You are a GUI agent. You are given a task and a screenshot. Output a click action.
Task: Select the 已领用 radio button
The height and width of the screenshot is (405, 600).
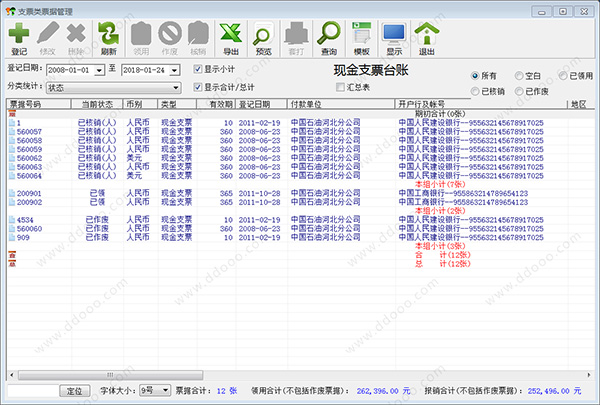click(x=563, y=76)
